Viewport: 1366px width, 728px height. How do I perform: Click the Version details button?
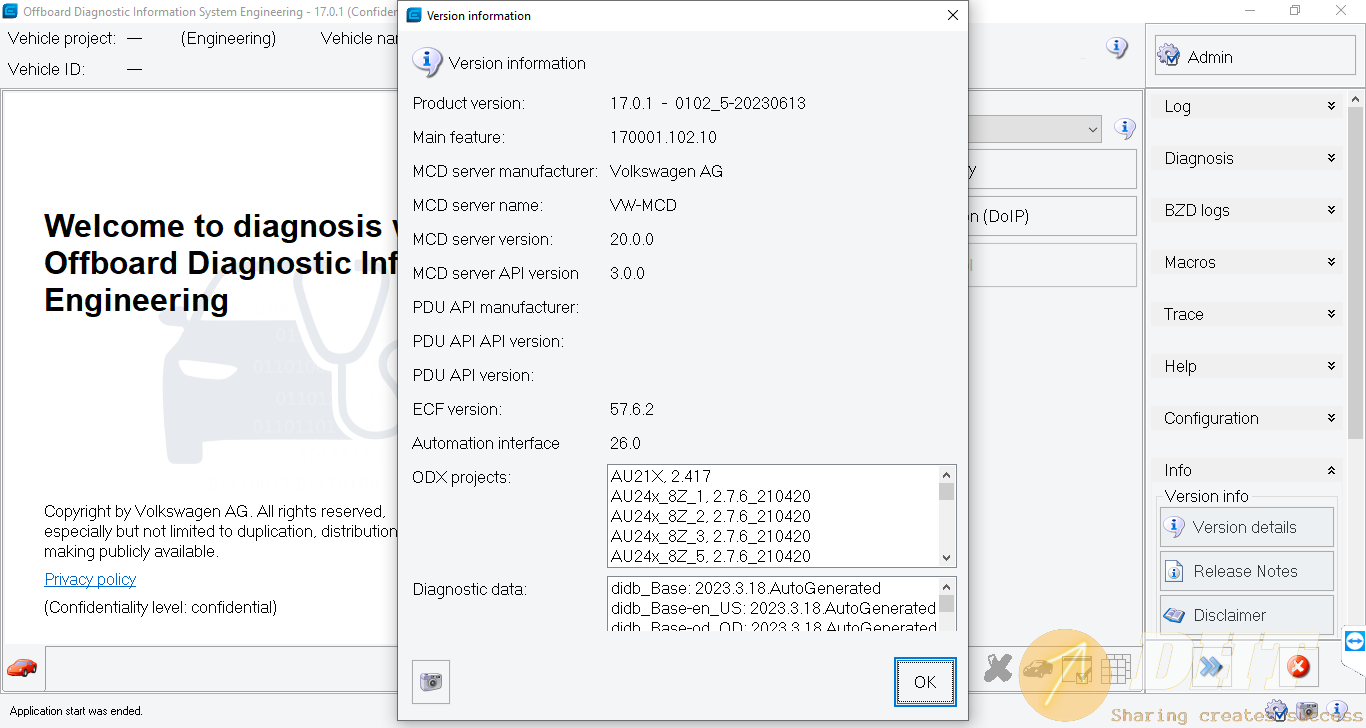coord(1246,527)
